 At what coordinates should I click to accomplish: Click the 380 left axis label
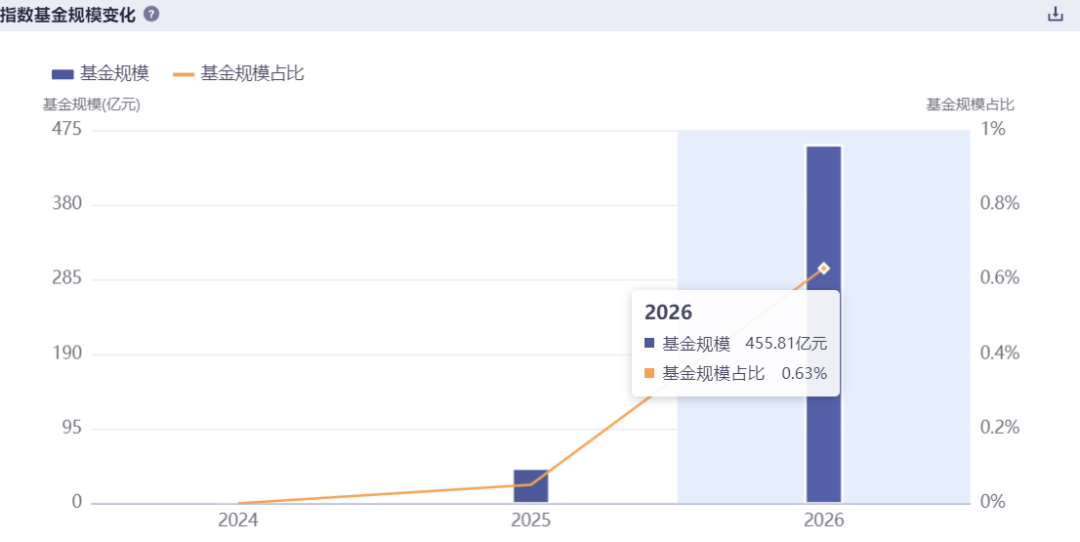(67, 204)
